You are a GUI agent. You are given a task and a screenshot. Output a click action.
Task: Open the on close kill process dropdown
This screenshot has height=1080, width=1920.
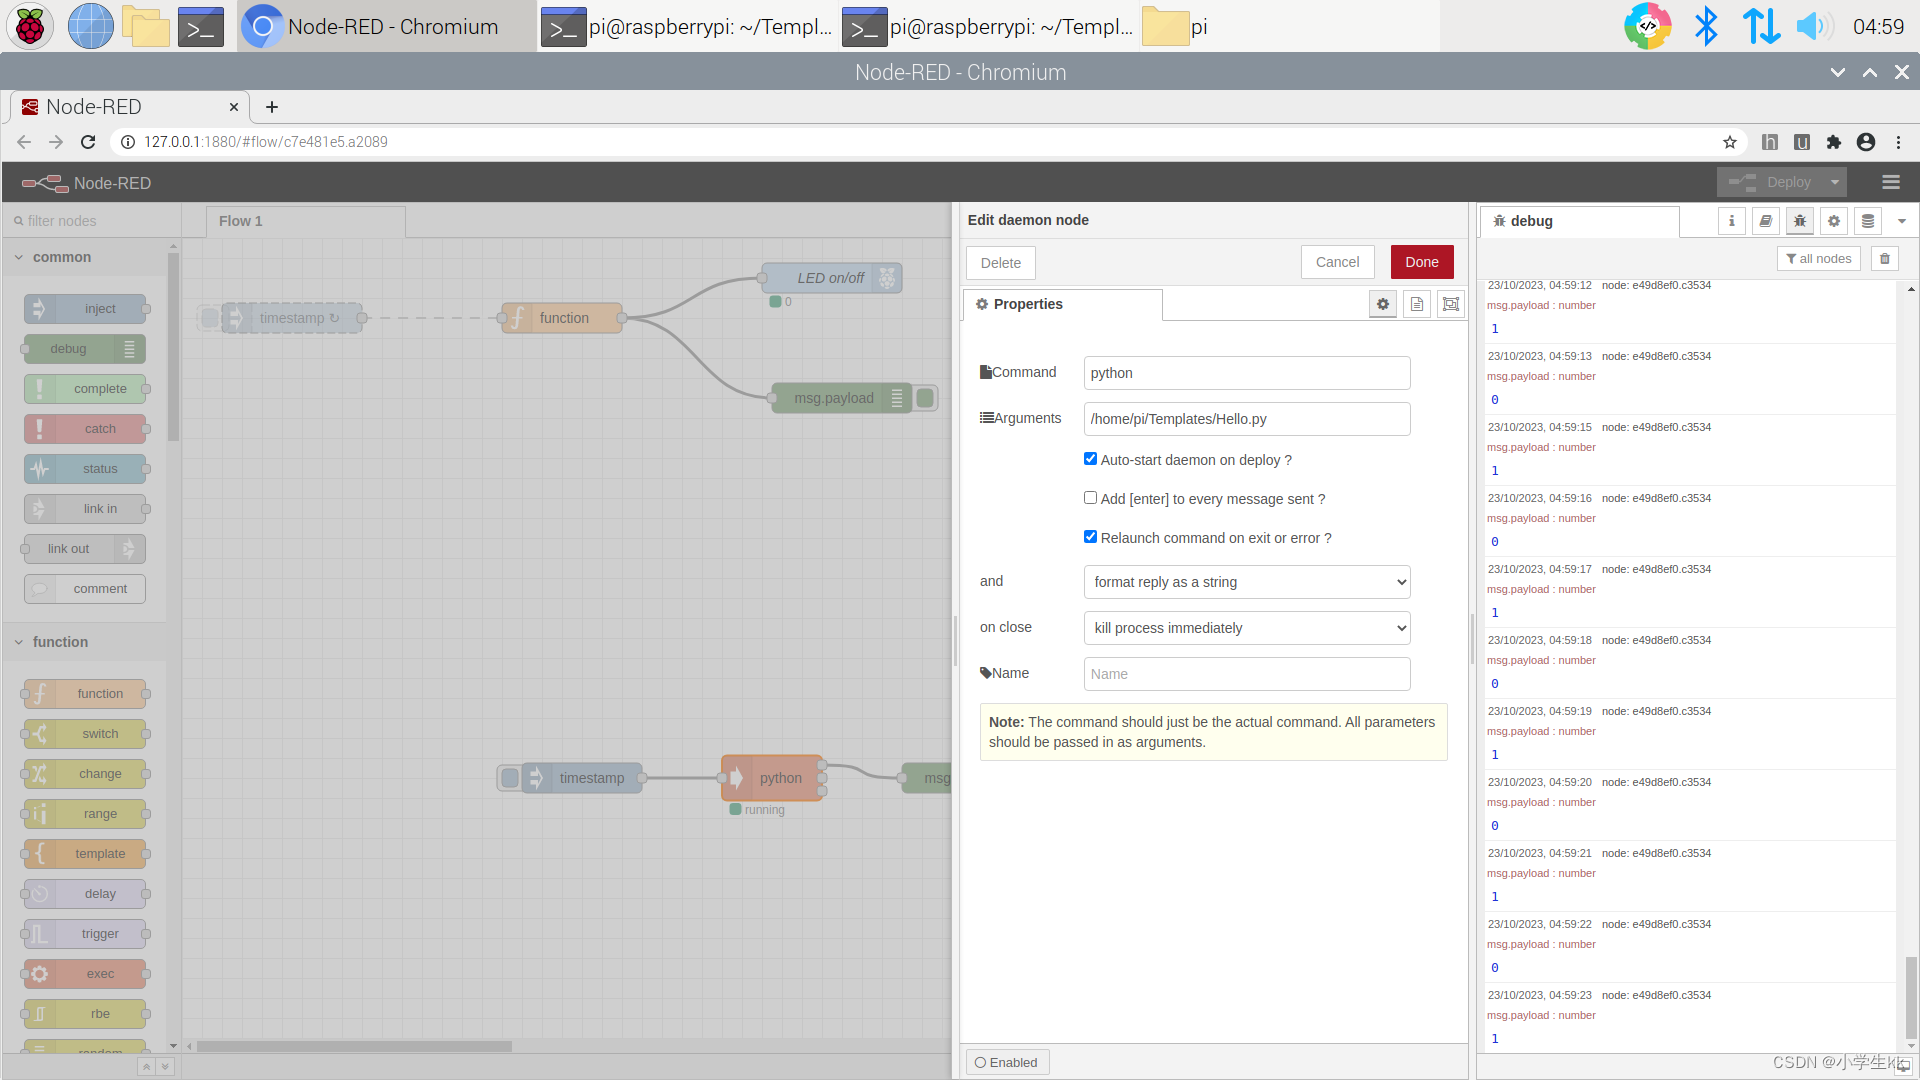(x=1247, y=628)
